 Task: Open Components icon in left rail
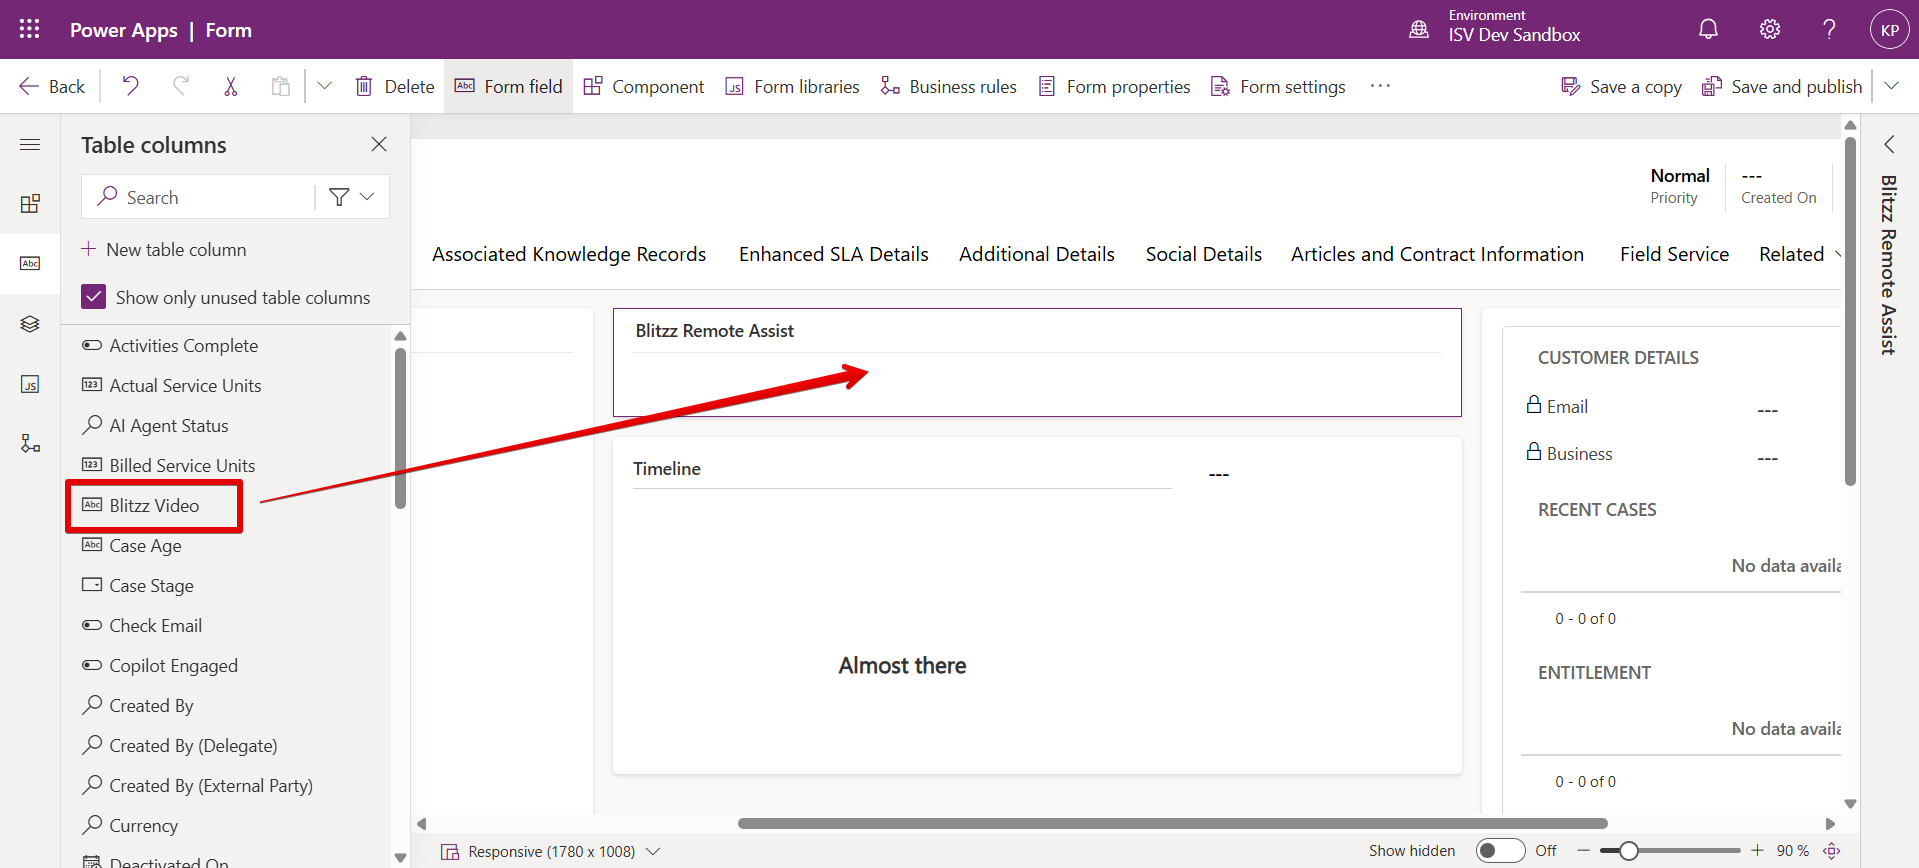[30, 204]
